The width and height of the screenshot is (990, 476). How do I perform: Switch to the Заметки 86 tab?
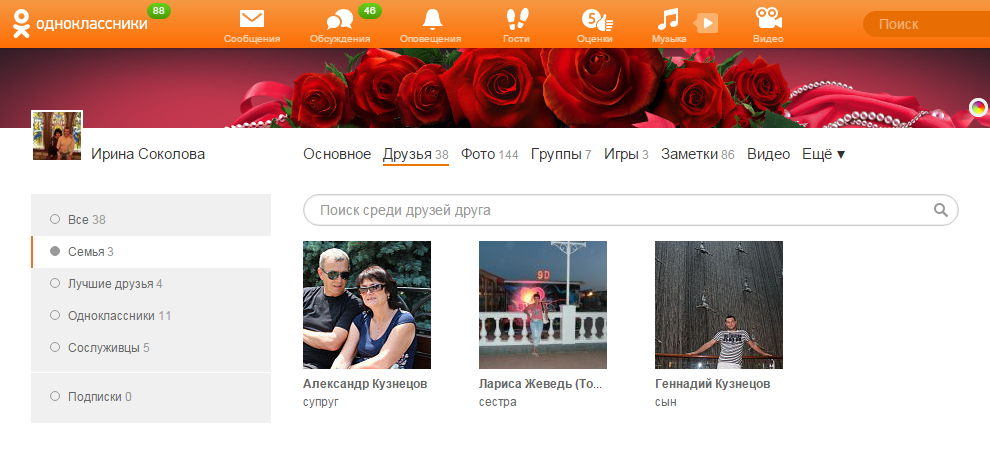698,154
